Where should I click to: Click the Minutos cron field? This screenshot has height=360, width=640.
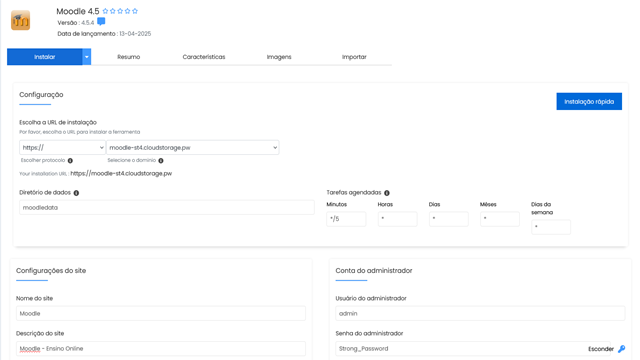[x=346, y=219]
